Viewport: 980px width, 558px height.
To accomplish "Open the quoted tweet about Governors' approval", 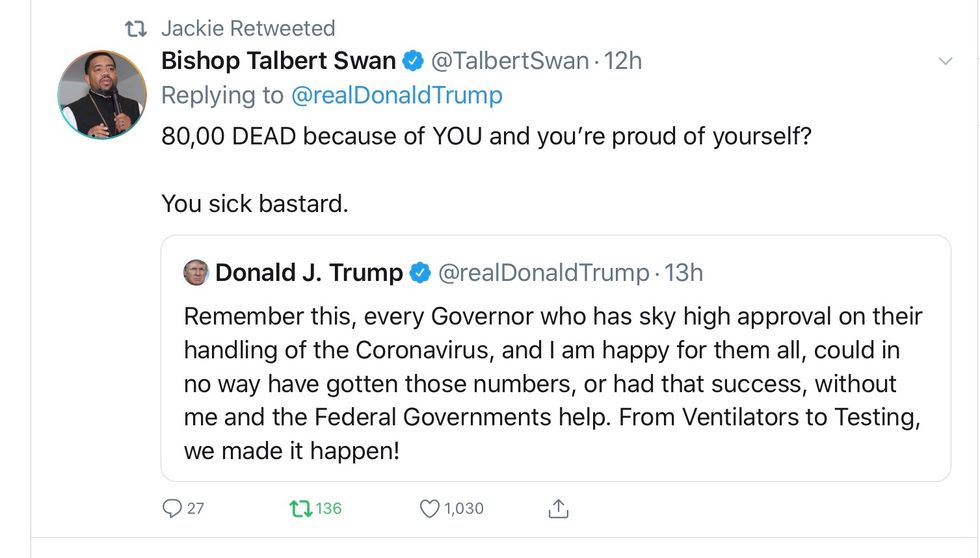I will [553, 383].
